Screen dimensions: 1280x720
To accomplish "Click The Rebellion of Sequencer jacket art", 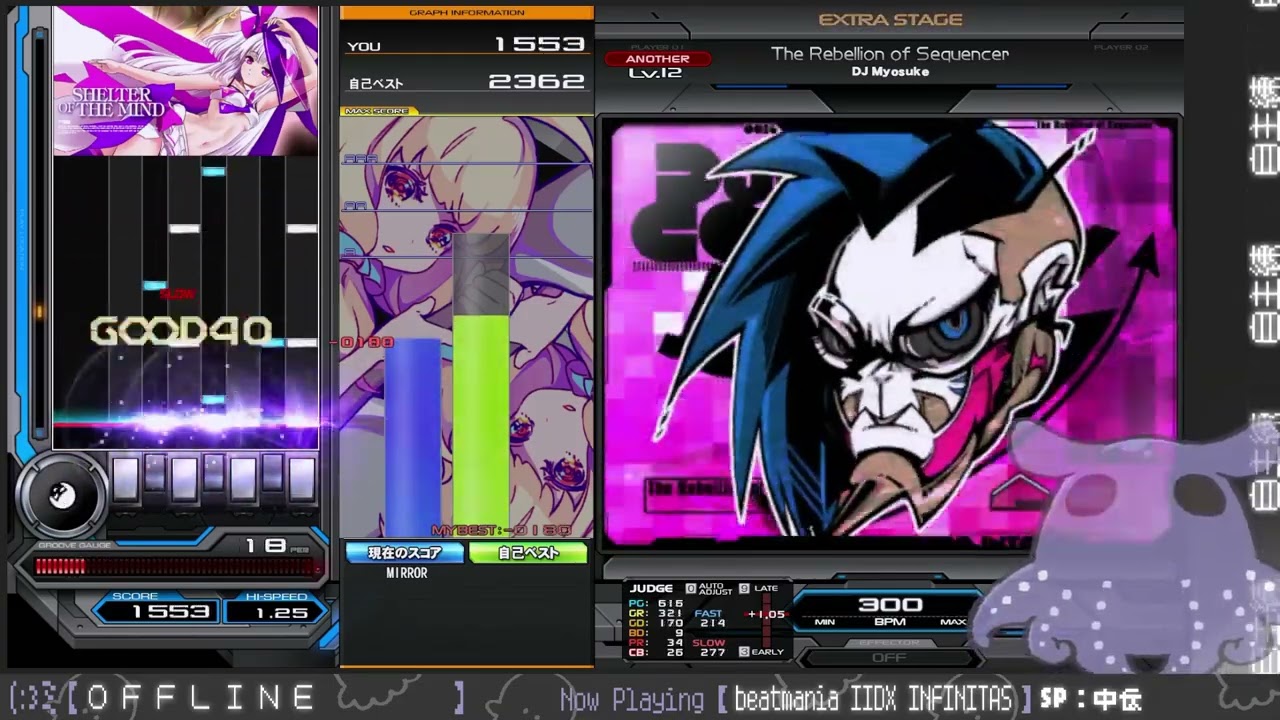I will [x=890, y=333].
